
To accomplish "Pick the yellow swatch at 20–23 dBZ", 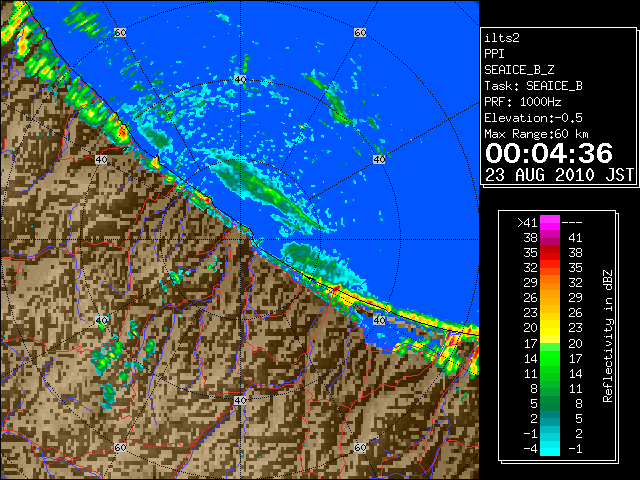I will coord(550,328).
